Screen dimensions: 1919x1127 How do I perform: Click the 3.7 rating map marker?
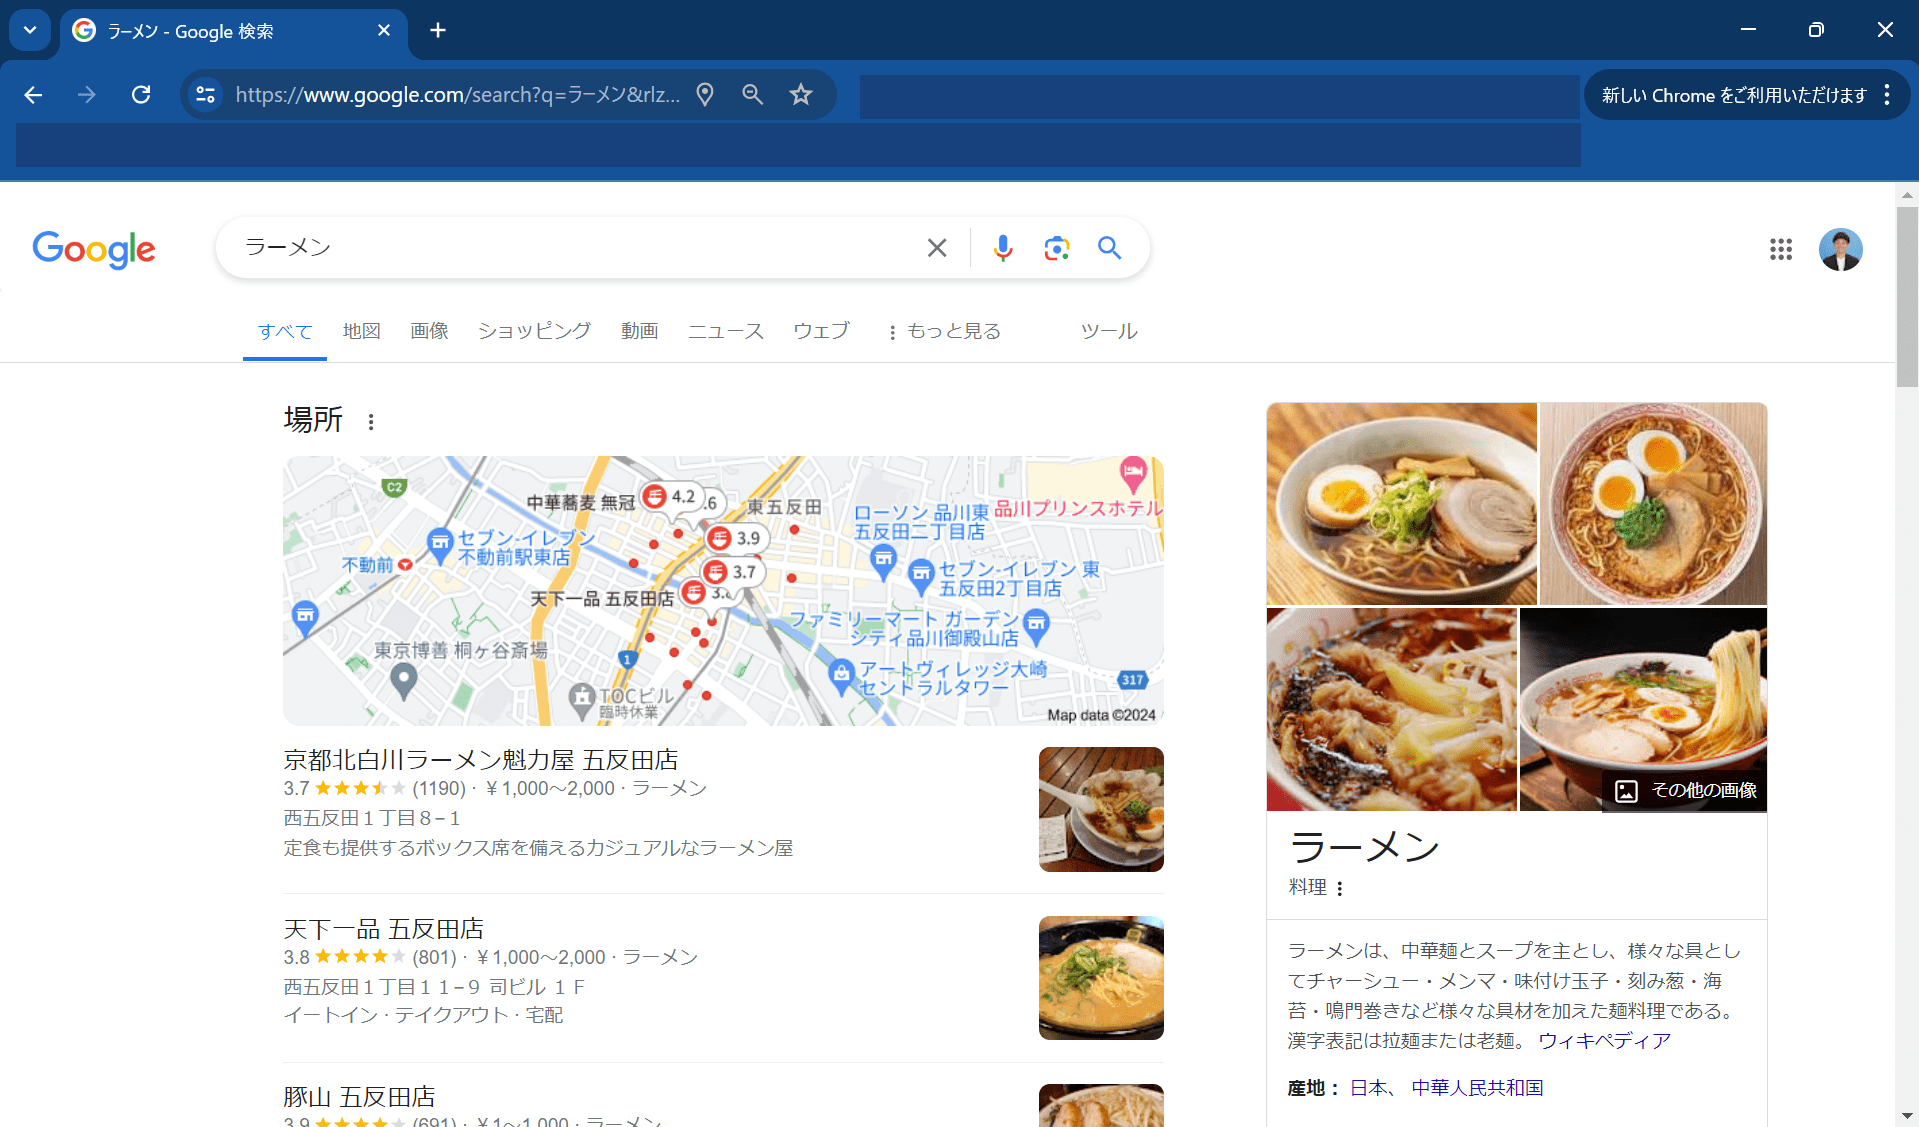[731, 573]
